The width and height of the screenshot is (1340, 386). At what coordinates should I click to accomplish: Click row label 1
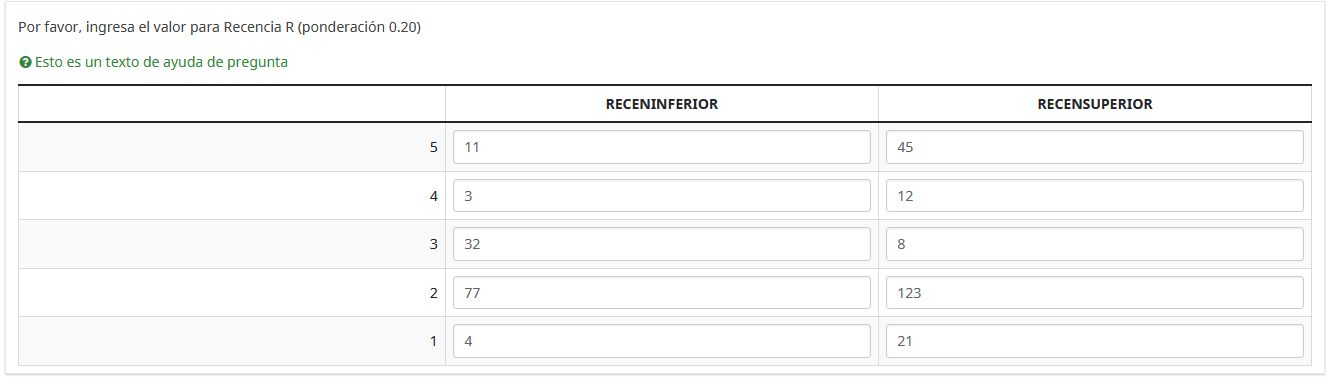pos(433,341)
